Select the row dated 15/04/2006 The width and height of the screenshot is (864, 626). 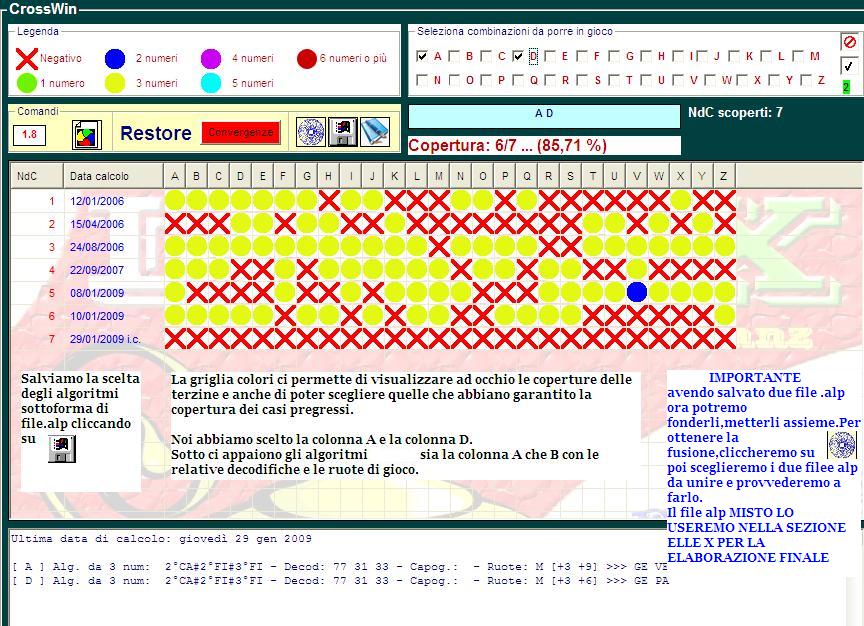pyautogui.click(x=373, y=224)
